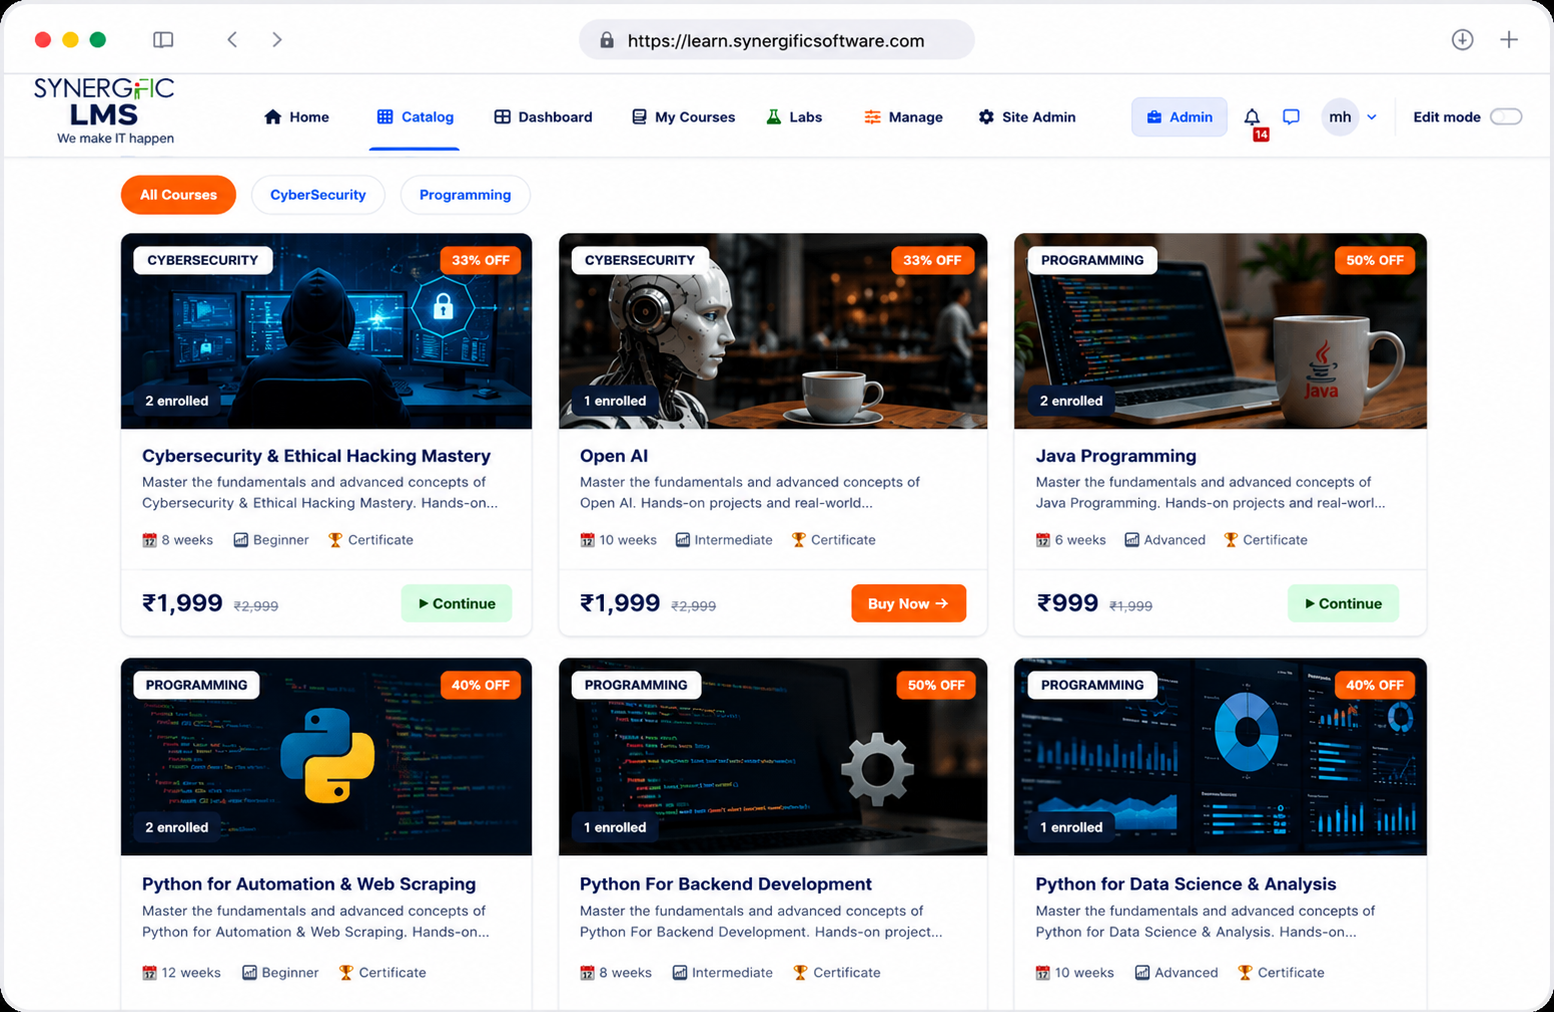
Task: Click calendar icon beside 8 weeks on Cybersecurity card
Action: (x=149, y=540)
